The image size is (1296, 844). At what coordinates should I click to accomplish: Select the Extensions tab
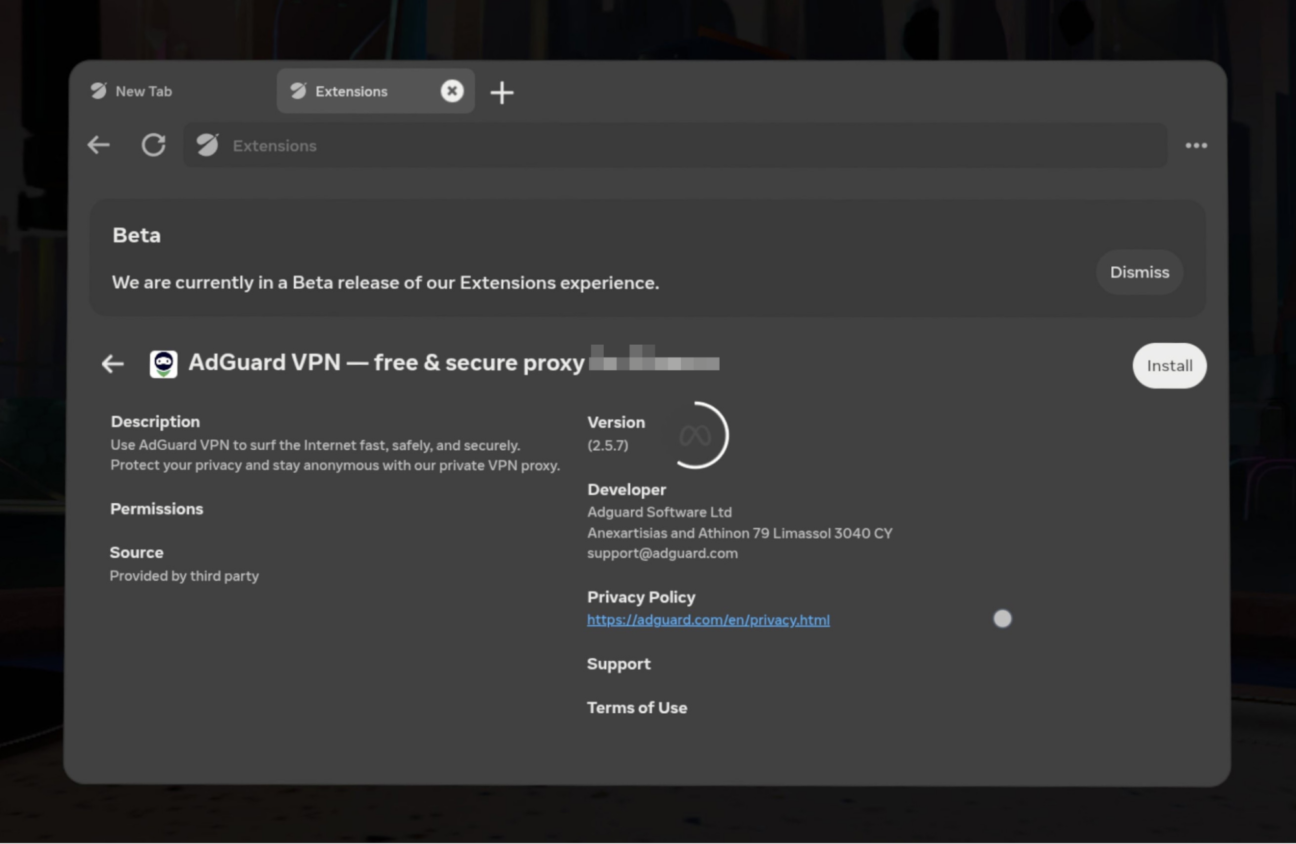coord(350,91)
